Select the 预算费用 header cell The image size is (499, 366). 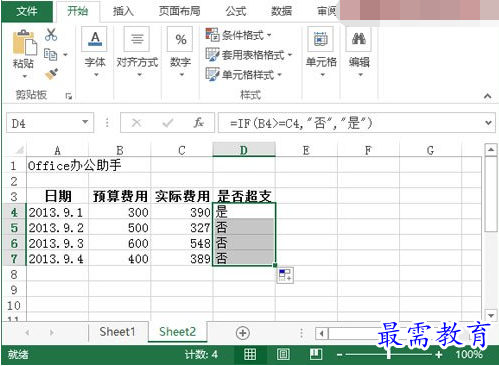[x=120, y=196]
